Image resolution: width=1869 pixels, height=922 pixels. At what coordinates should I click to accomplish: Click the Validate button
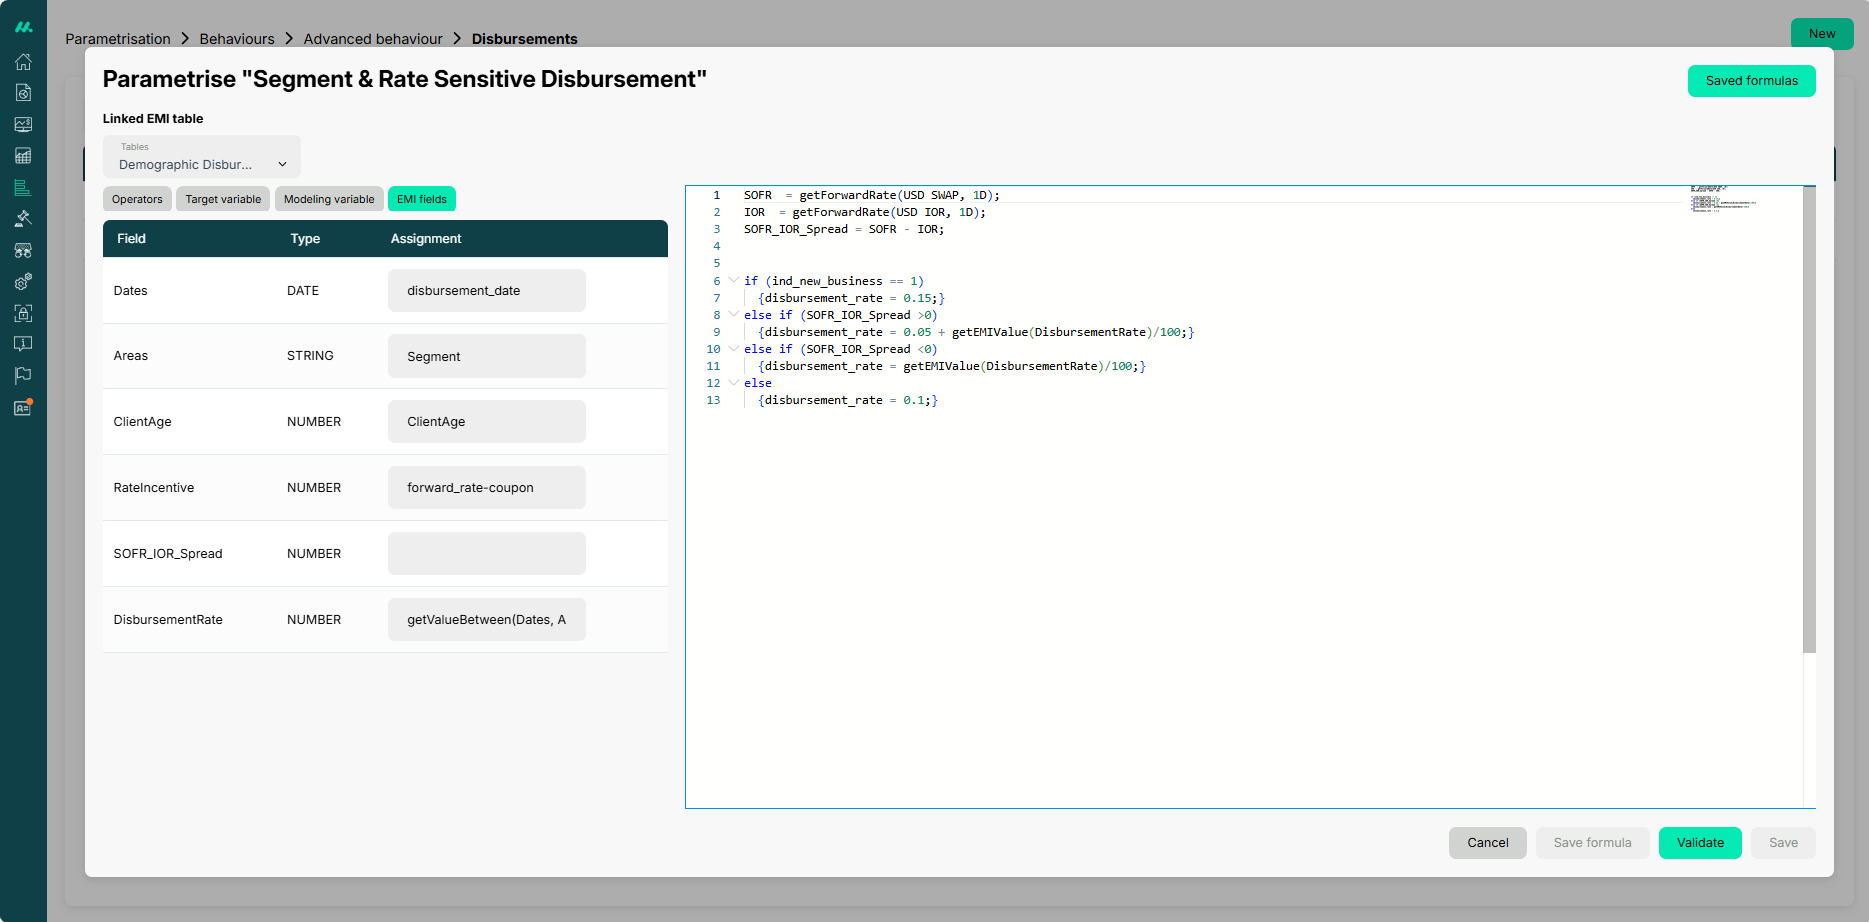[x=1700, y=843]
